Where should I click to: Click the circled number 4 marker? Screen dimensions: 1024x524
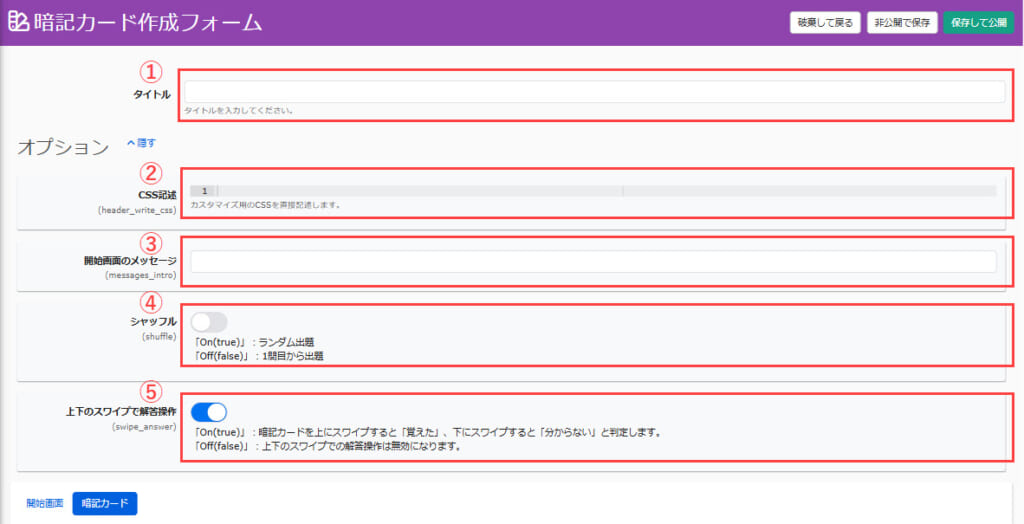point(149,300)
